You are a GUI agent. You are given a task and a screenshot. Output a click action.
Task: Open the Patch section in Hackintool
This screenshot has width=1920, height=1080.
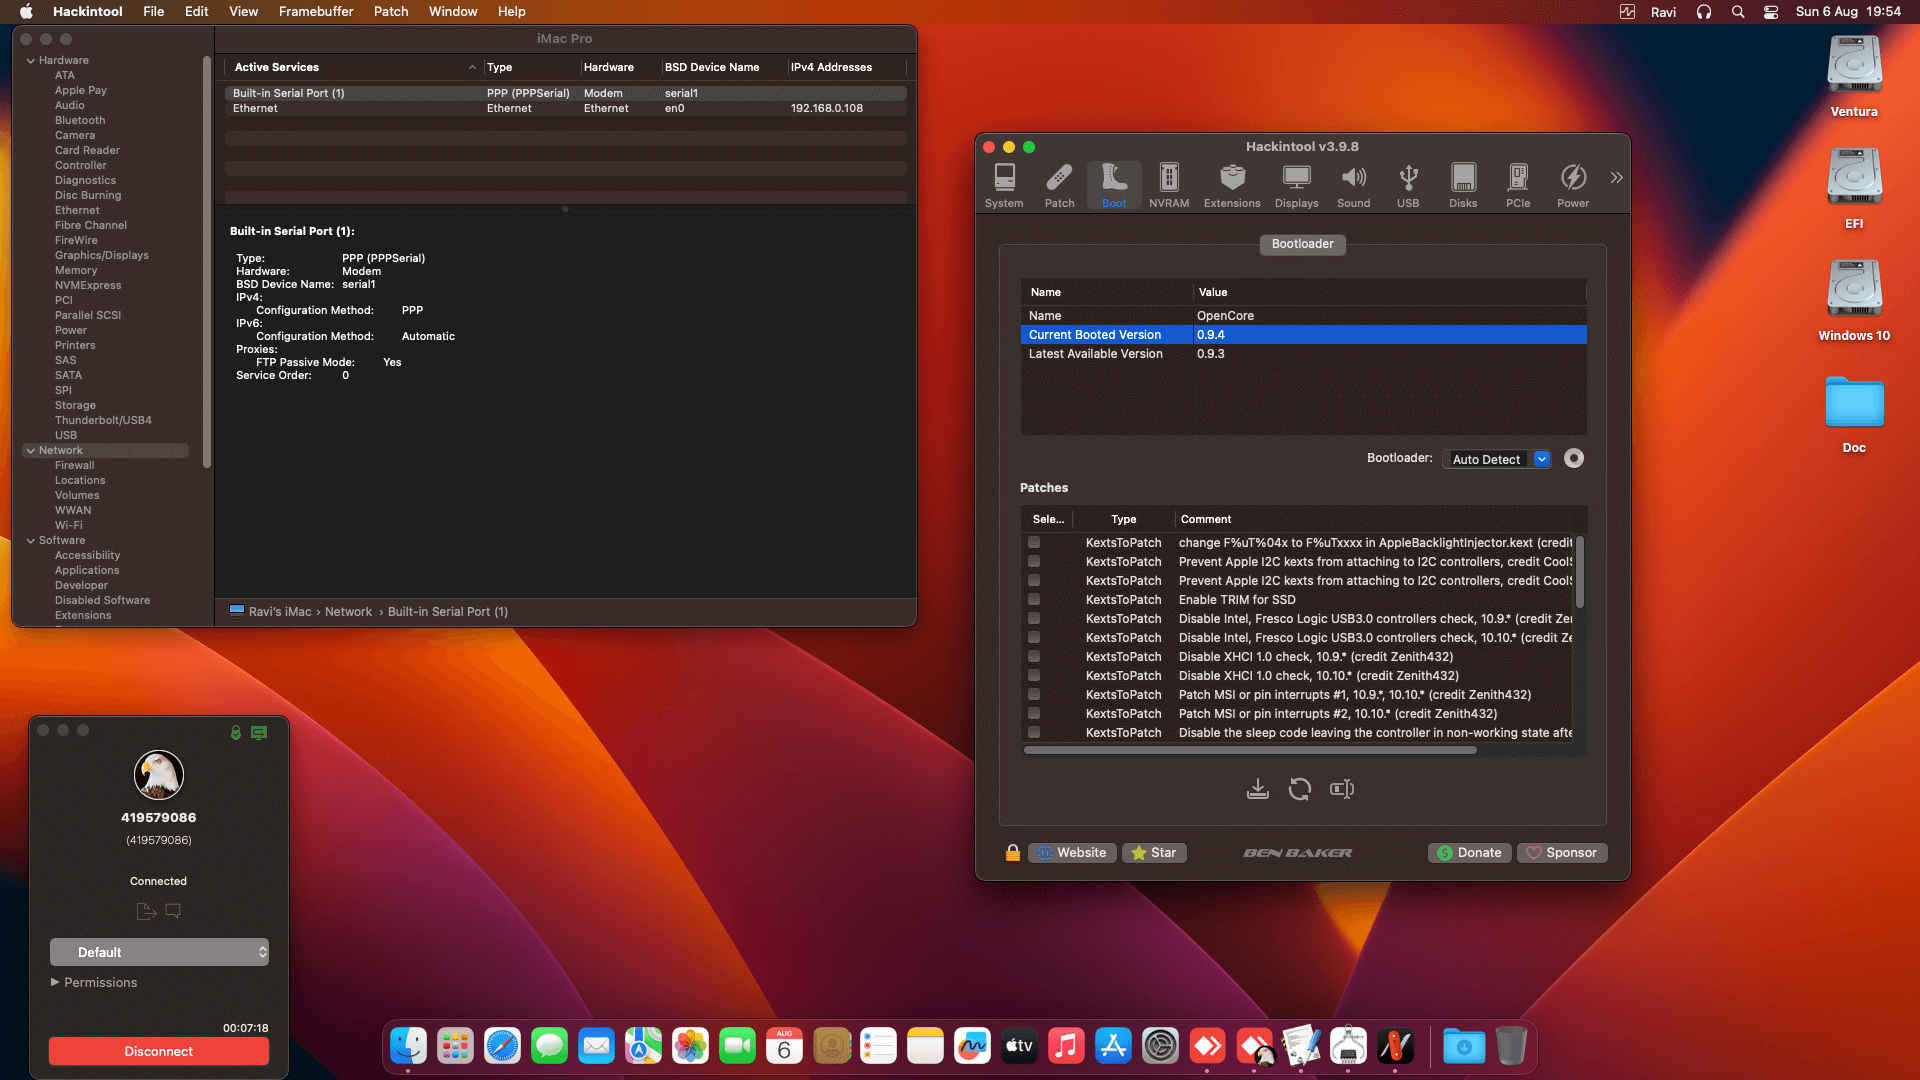pos(1059,186)
